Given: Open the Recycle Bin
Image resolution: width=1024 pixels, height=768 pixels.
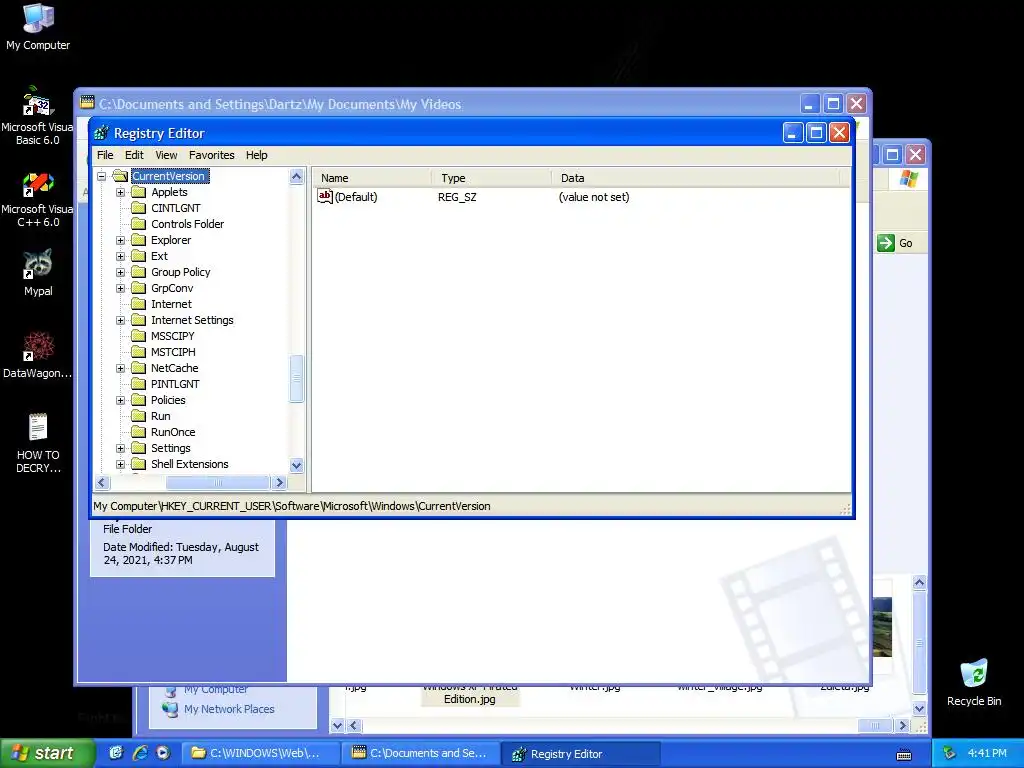Looking at the screenshot, I should tap(974, 682).
